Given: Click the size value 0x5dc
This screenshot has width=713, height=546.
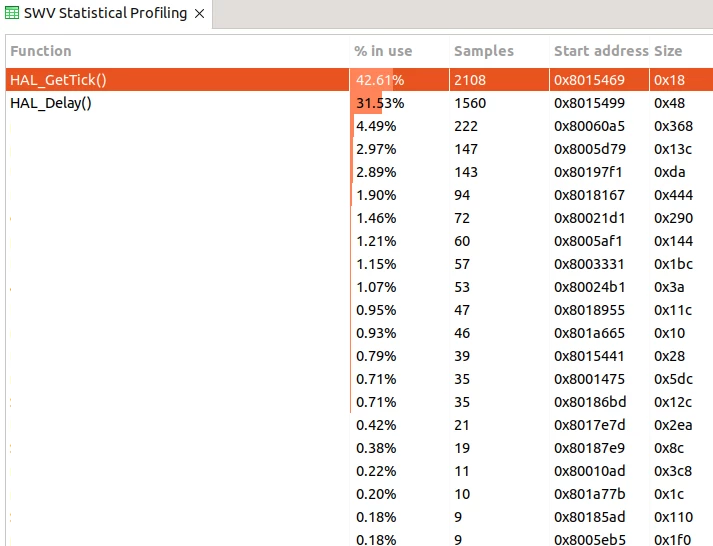Looking at the screenshot, I should [x=673, y=379].
